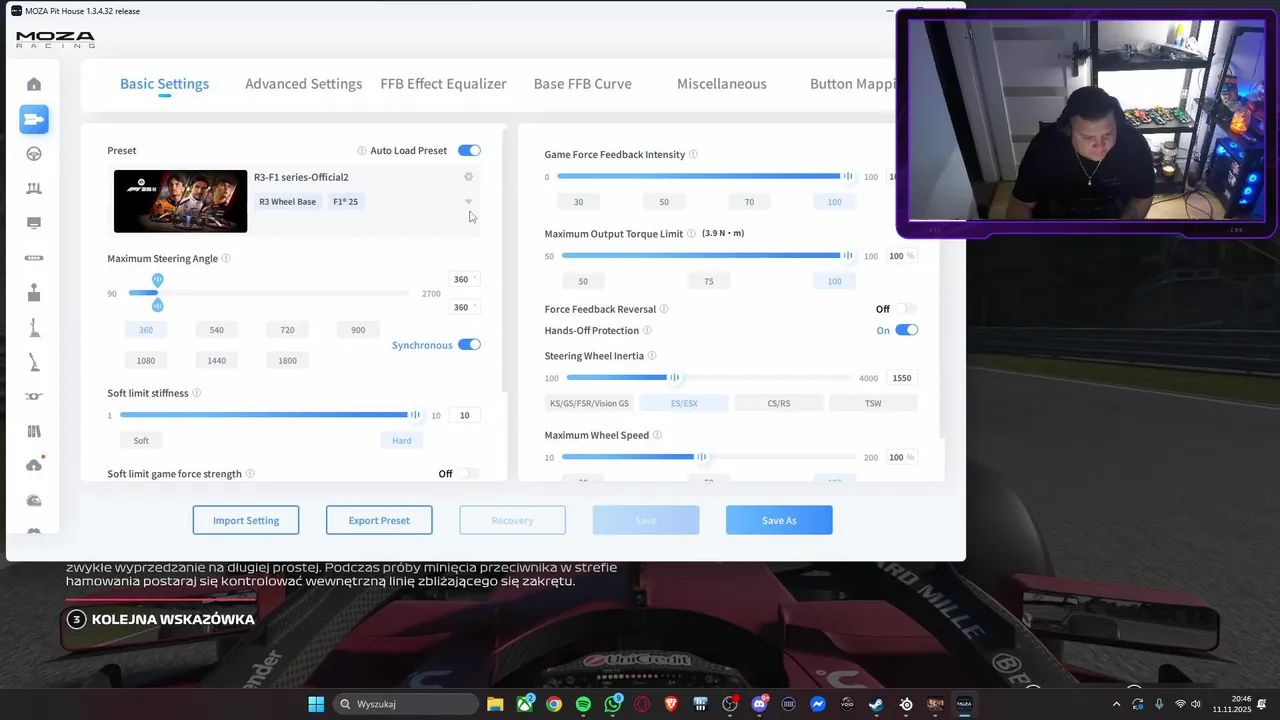The width and height of the screenshot is (1280, 720).
Task: Open the handbrake icon in sidebar
Action: click(34, 361)
